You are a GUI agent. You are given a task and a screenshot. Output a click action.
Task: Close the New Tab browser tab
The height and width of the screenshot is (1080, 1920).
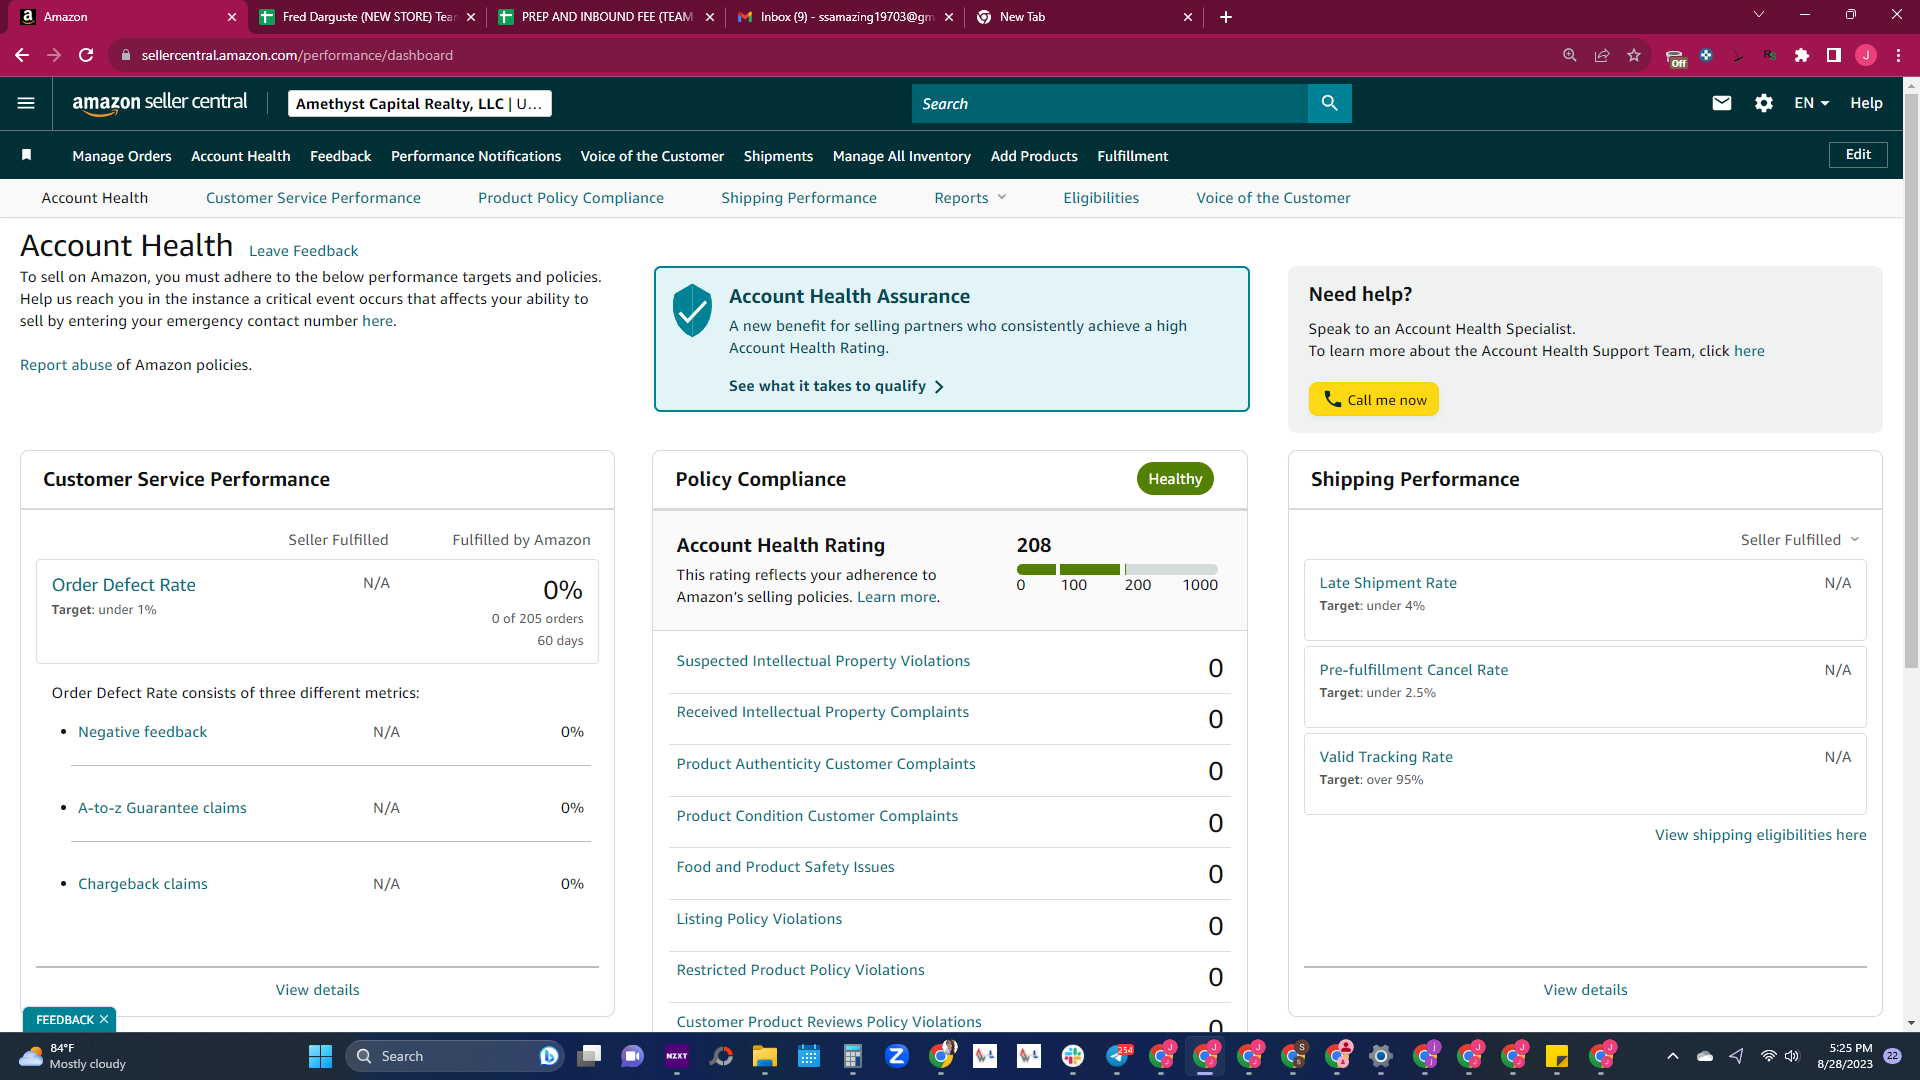[x=1188, y=17]
